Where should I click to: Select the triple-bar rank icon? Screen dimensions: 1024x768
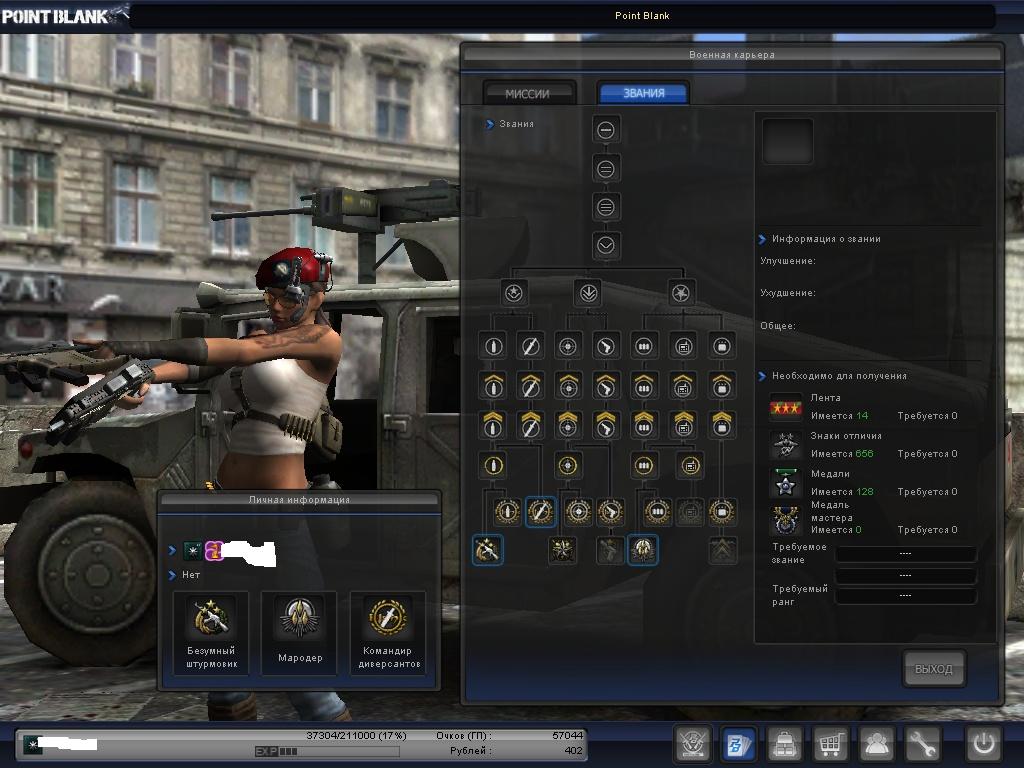[x=606, y=207]
